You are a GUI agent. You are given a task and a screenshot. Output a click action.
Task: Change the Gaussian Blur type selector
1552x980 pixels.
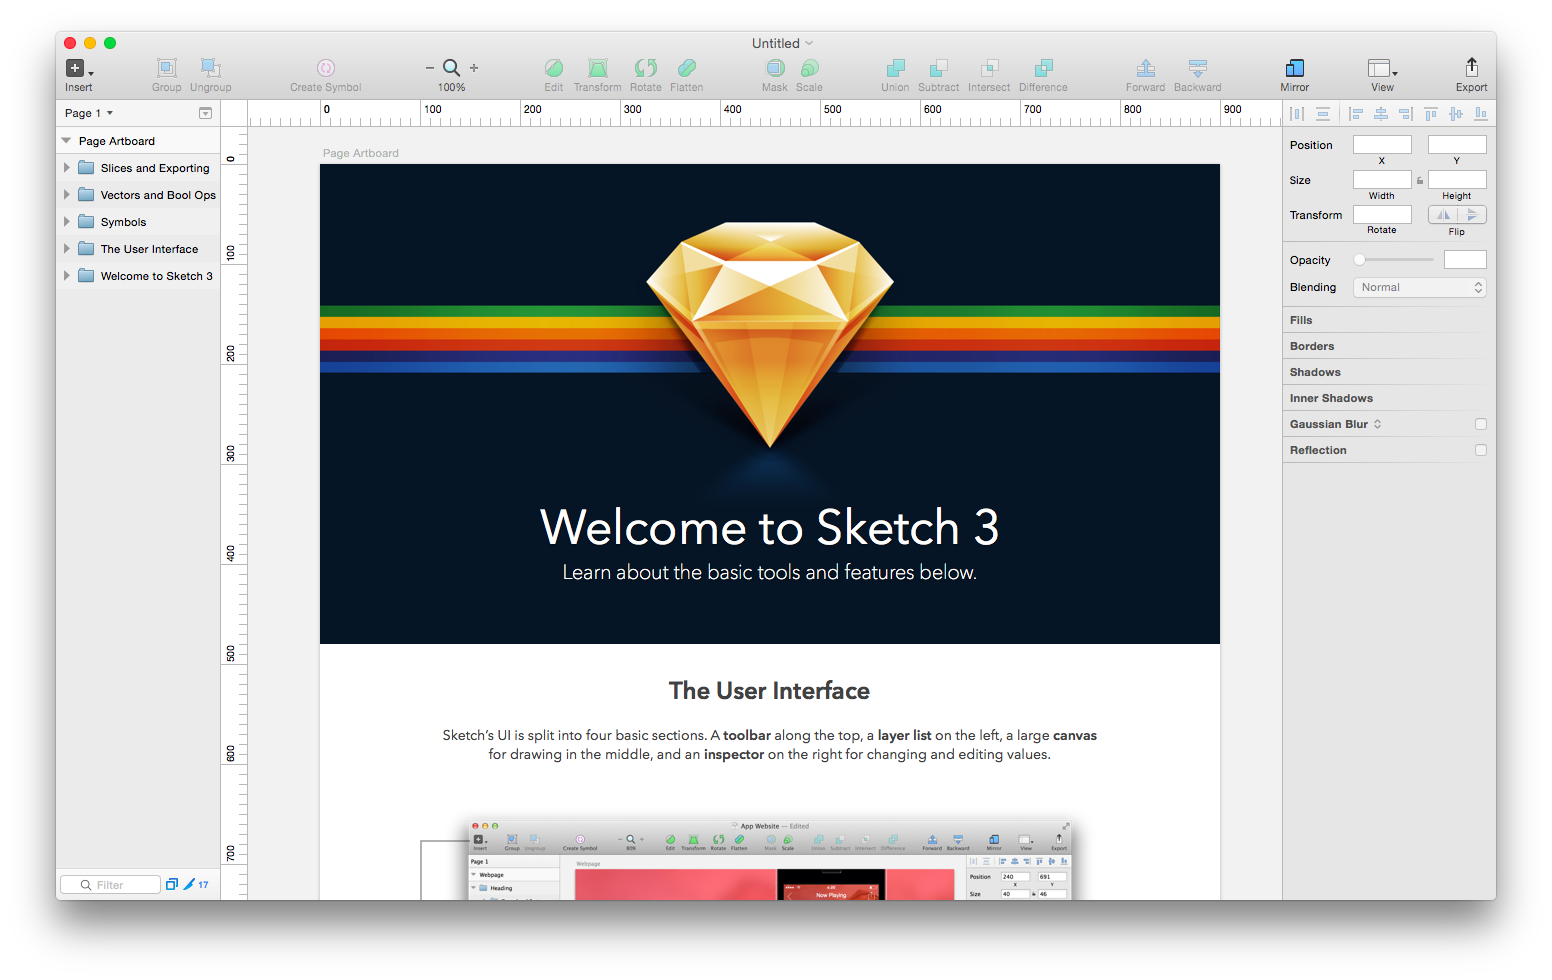pos(1378,424)
